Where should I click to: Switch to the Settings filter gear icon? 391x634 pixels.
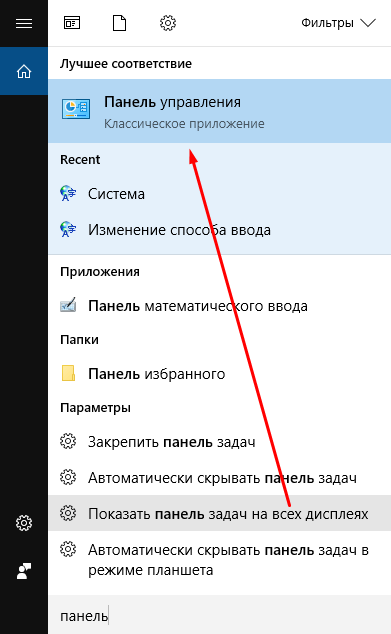168,23
